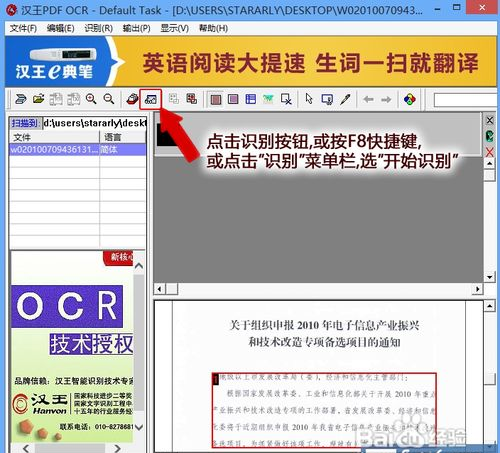Click the dimmed layout analysis icon
Image resolution: width=500 pixels, height=453 pixels.
[x=174, y=99]
